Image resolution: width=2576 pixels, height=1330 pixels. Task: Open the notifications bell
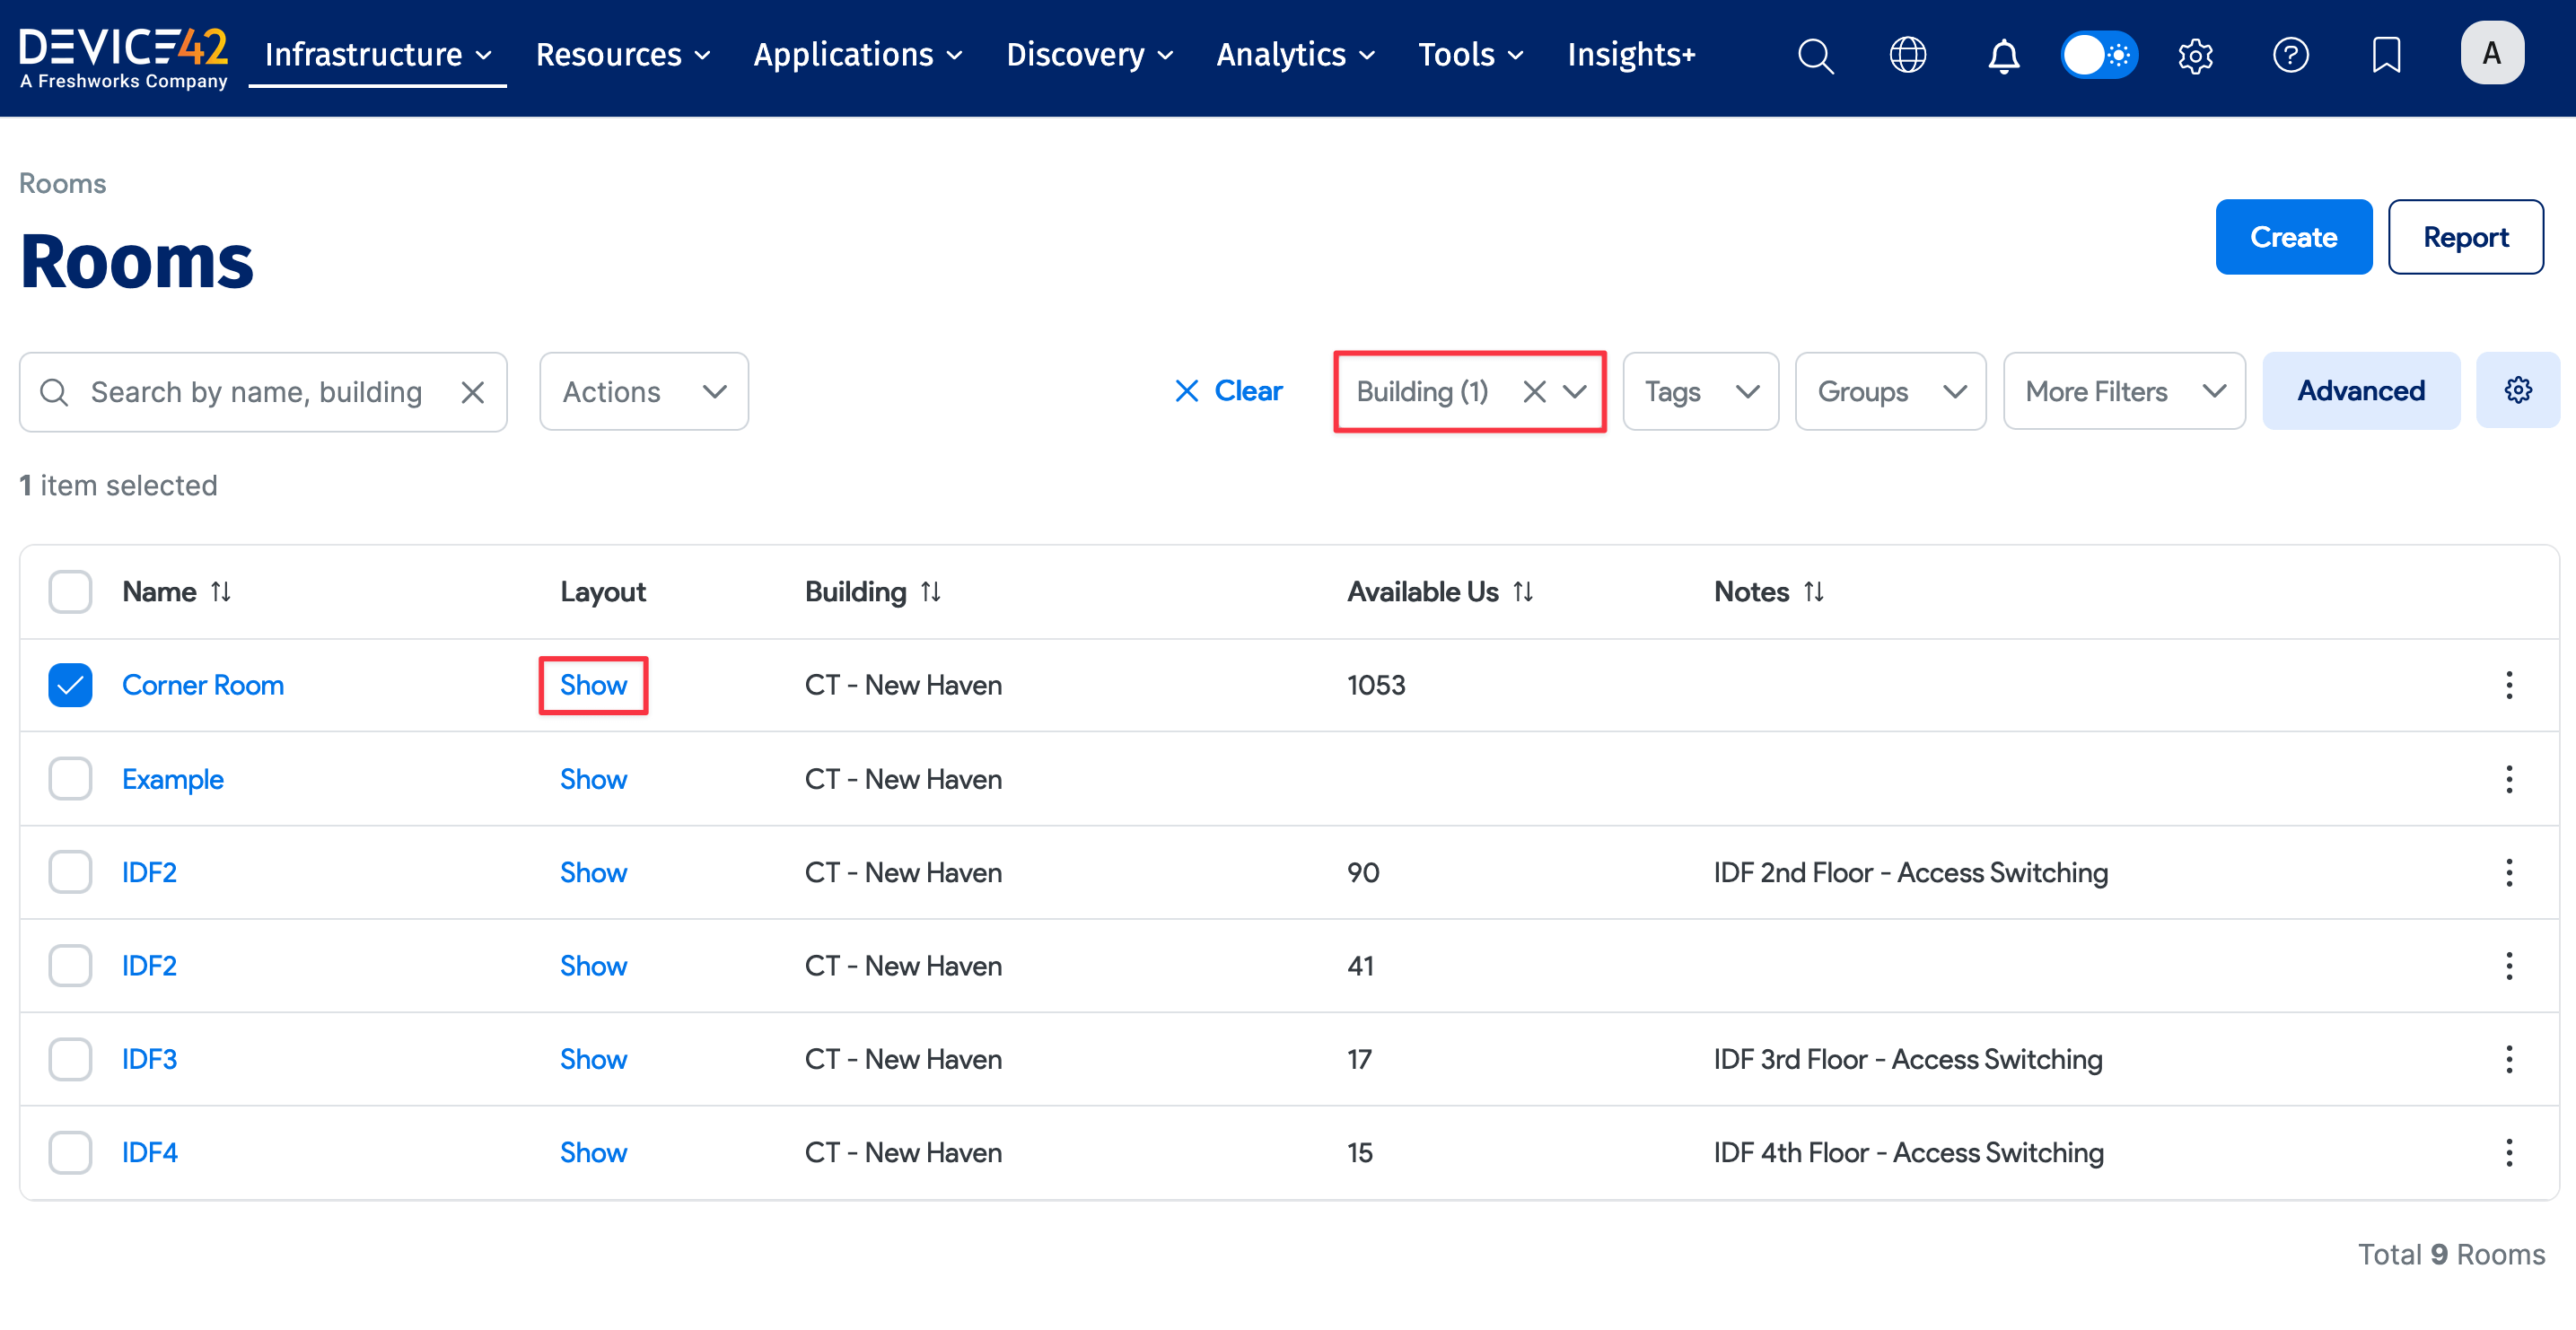point(2003,55)
